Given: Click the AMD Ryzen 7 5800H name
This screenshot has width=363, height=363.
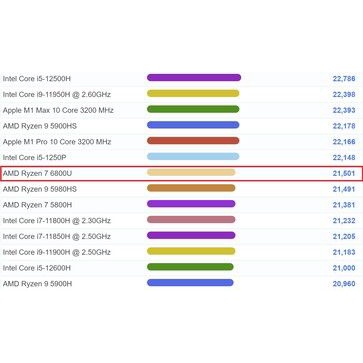Looking at the screenshot, I should point(37,205).
